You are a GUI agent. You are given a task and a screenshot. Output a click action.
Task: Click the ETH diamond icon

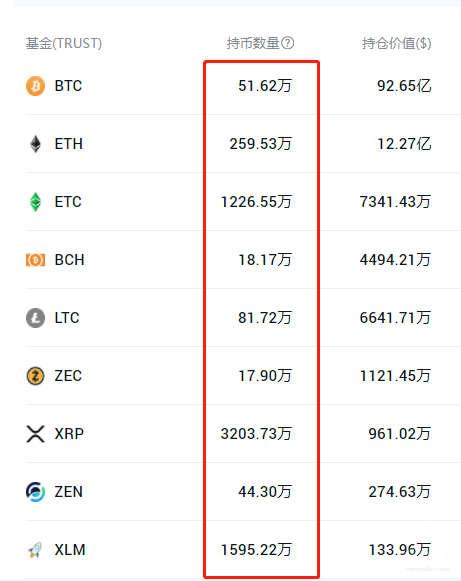click(x=36, y=144)
